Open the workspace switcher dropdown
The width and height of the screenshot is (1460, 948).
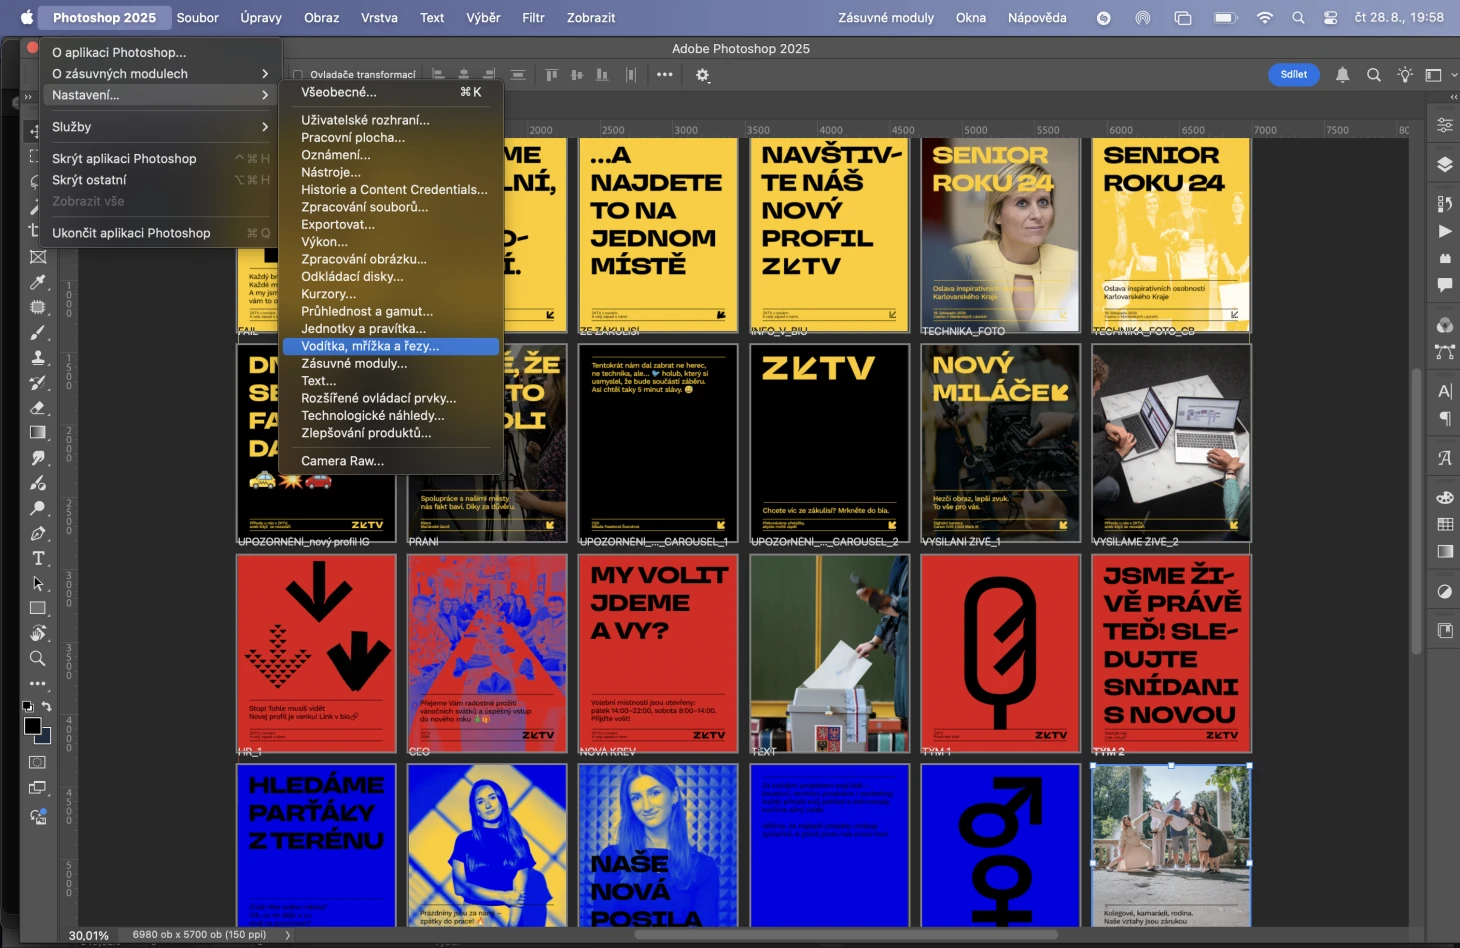click(1439, 75)
